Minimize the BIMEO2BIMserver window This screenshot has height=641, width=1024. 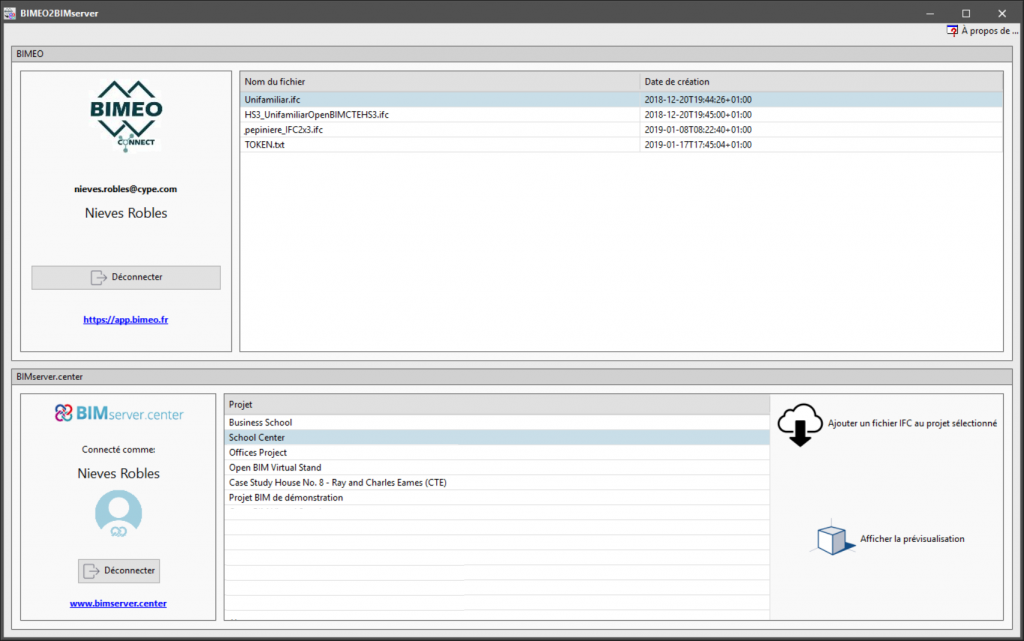pos(930,13)
